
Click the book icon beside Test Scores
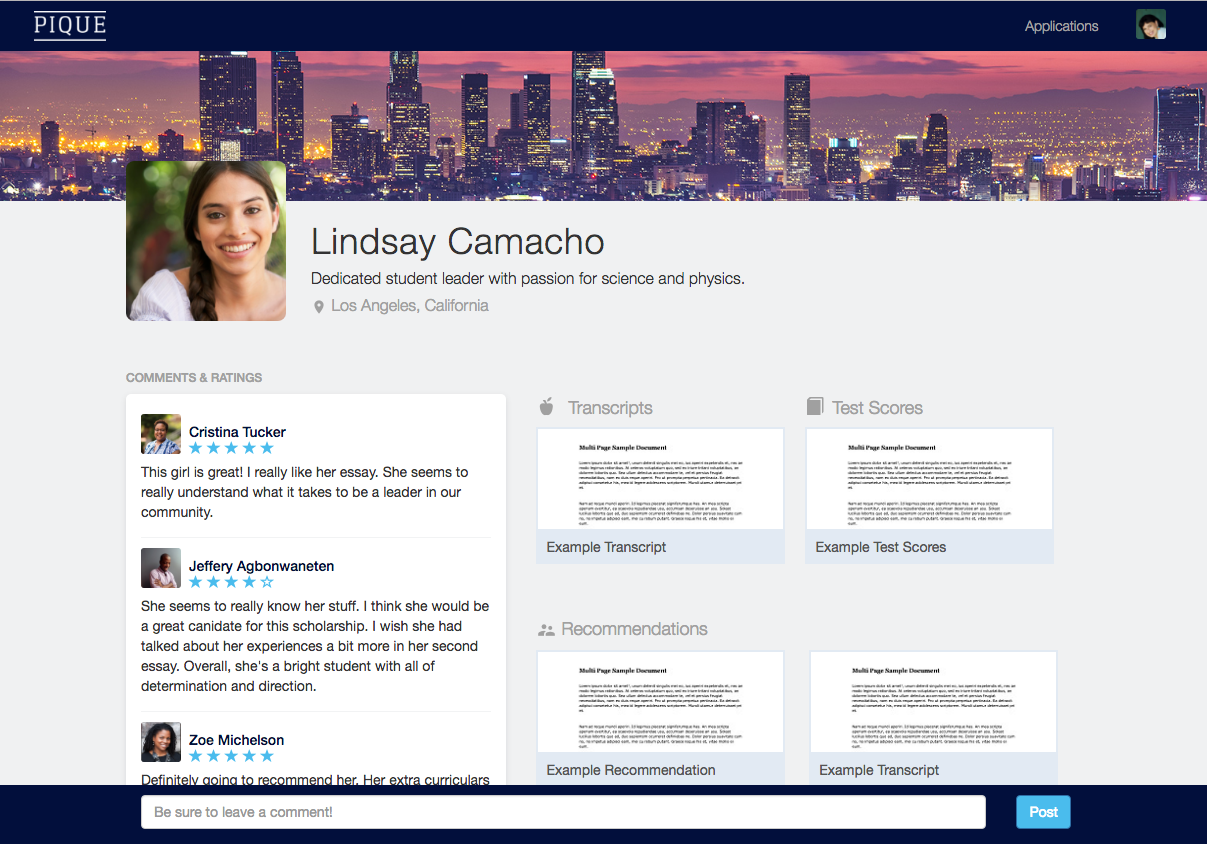coord(815,406)
